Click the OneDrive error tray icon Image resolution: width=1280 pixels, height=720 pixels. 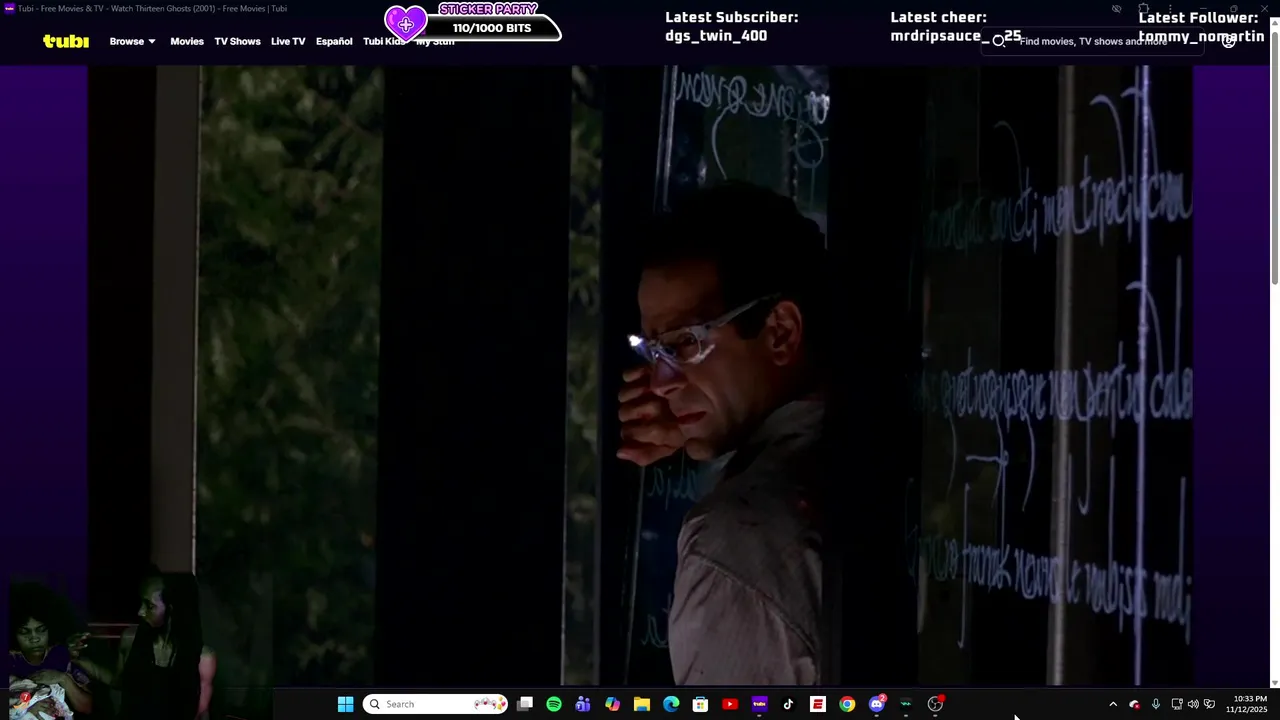click(1134, 704)
